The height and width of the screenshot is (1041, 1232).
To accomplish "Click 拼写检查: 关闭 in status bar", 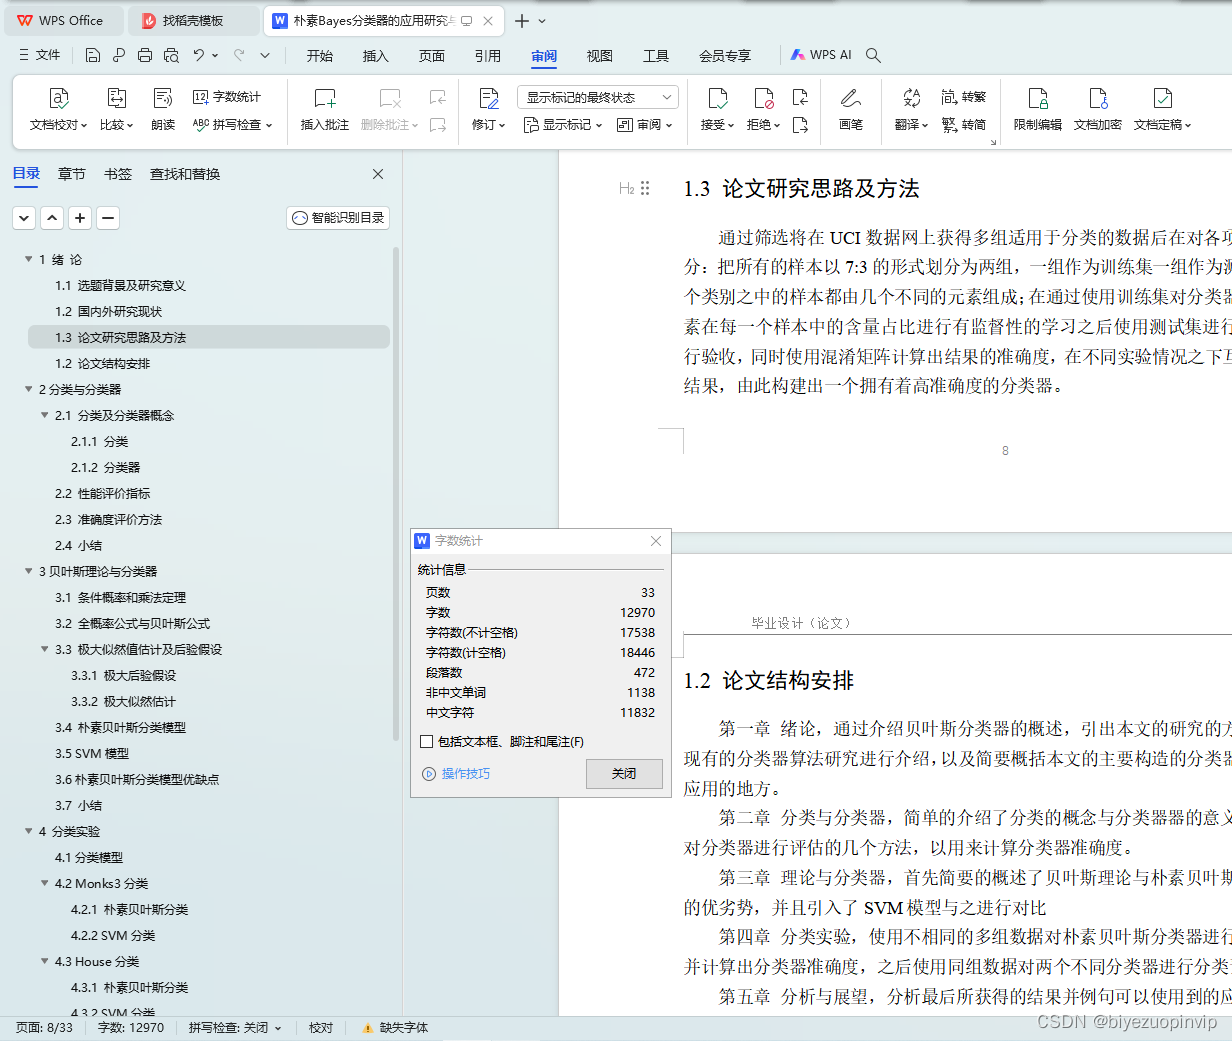I will [x=235, y=1028].
